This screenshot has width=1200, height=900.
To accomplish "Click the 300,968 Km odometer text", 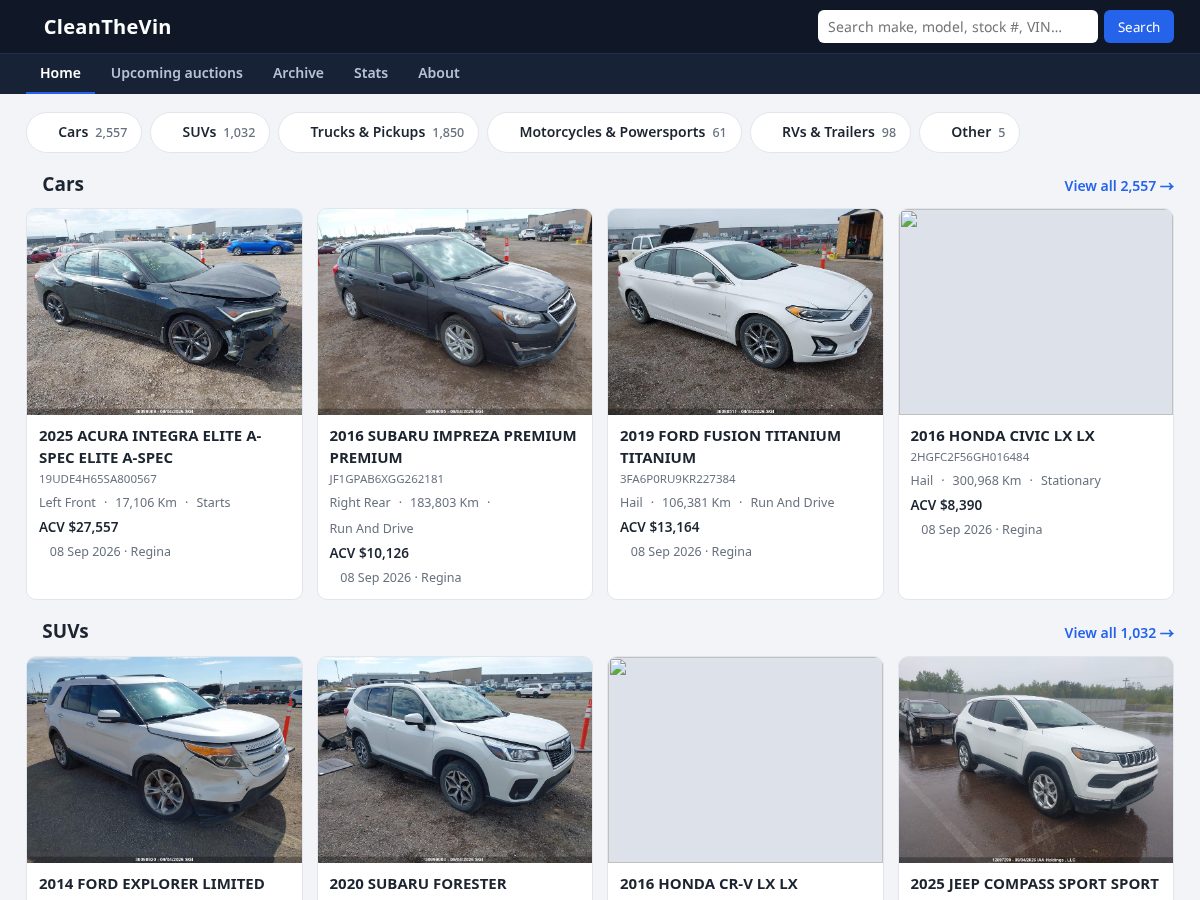I will coord(987,481).
